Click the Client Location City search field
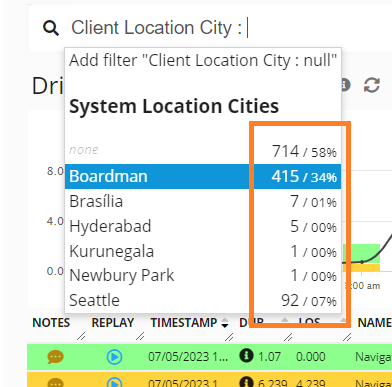Viewport: 392px width, 387px height. click(210, 28)
